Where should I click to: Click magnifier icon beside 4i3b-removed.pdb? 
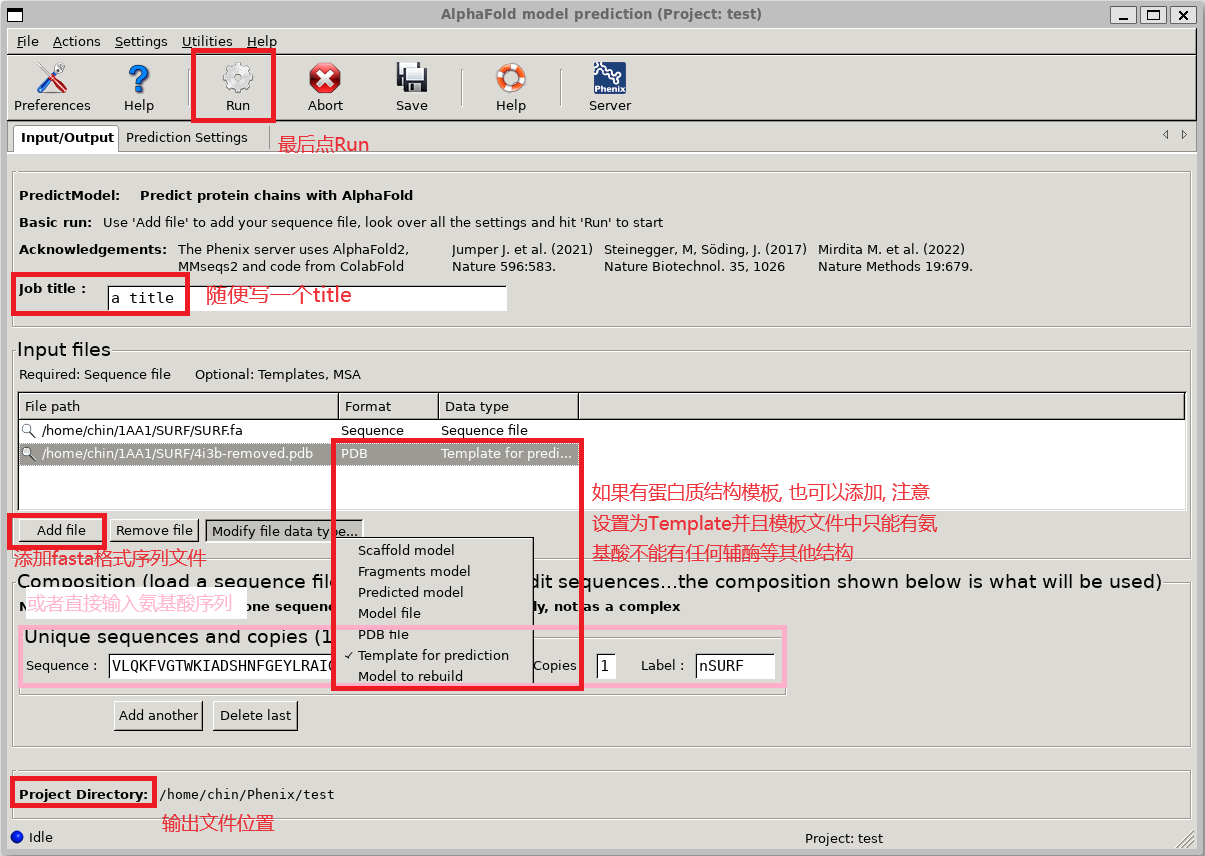(28, 453)
